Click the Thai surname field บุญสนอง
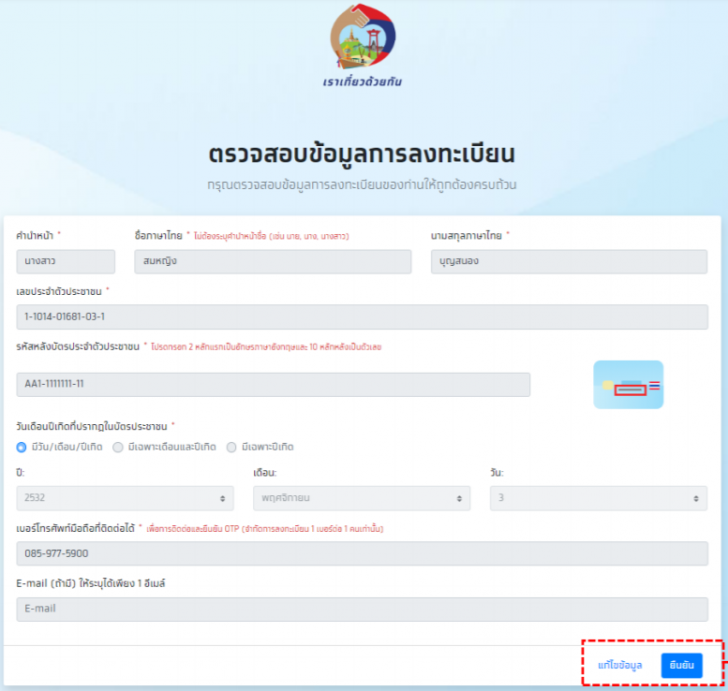Image resolution: width=728 pixels, height=691 pixels. pos(569,261)
